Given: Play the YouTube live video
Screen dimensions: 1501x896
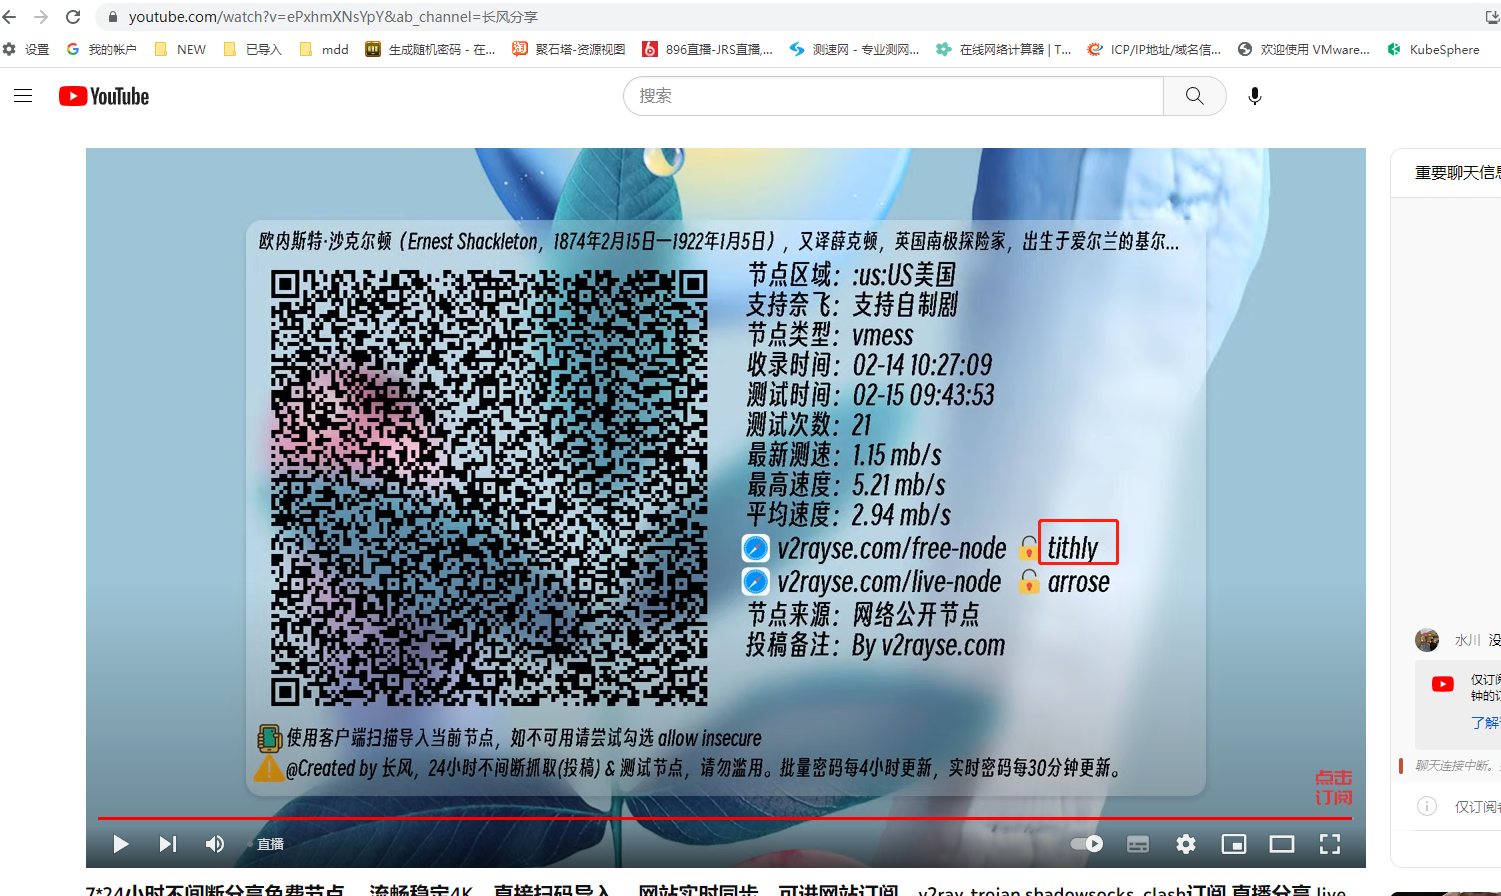Looking at the screenshot, I should click(x=120, y=844).
